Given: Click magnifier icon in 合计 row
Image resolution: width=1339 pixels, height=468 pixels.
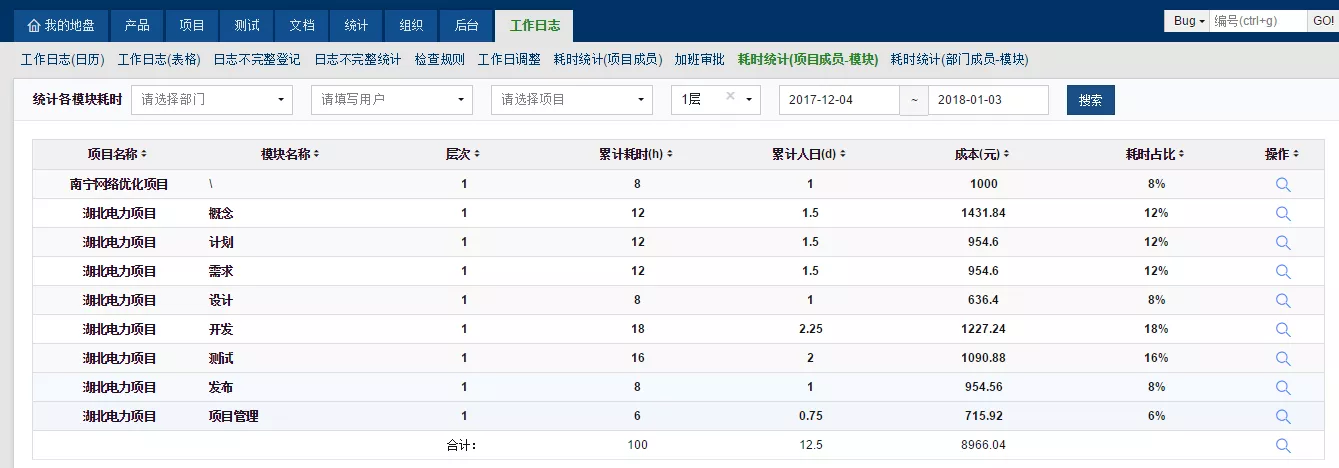Looking at the screenshot, I should click(x=1283, y=446).
